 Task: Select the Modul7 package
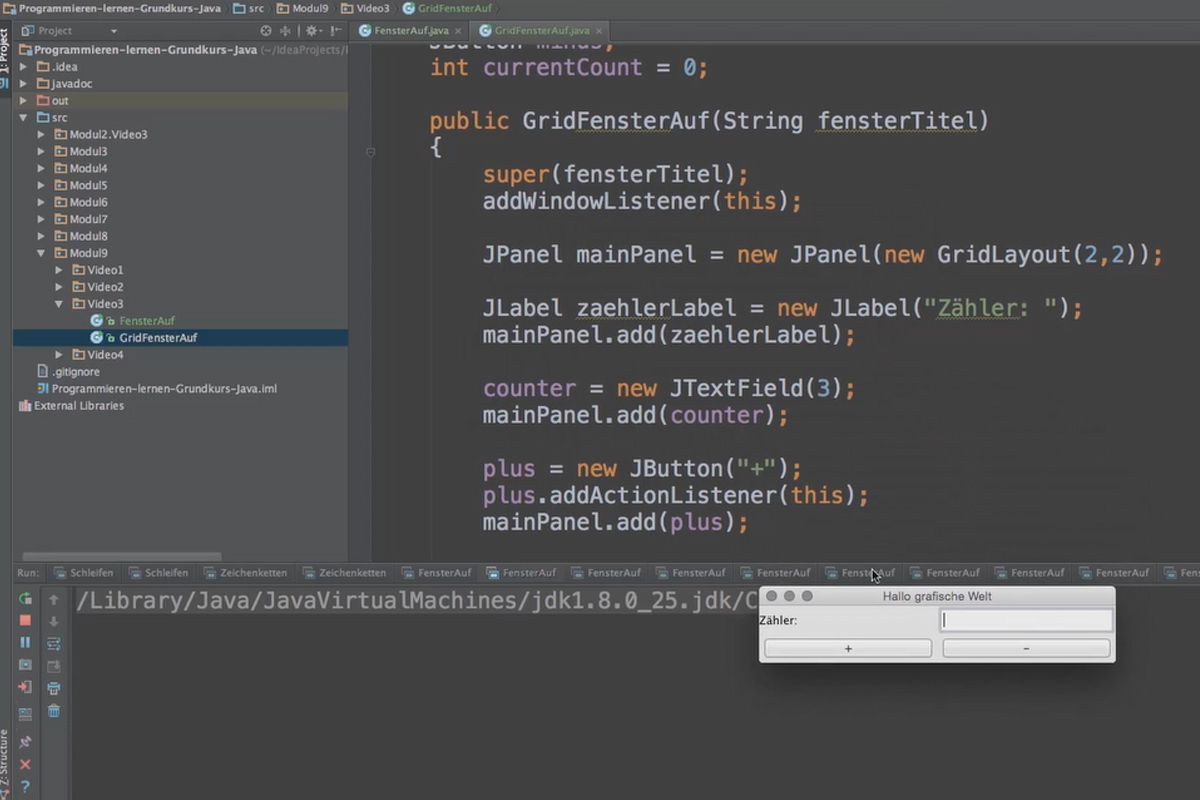[88, 219]
